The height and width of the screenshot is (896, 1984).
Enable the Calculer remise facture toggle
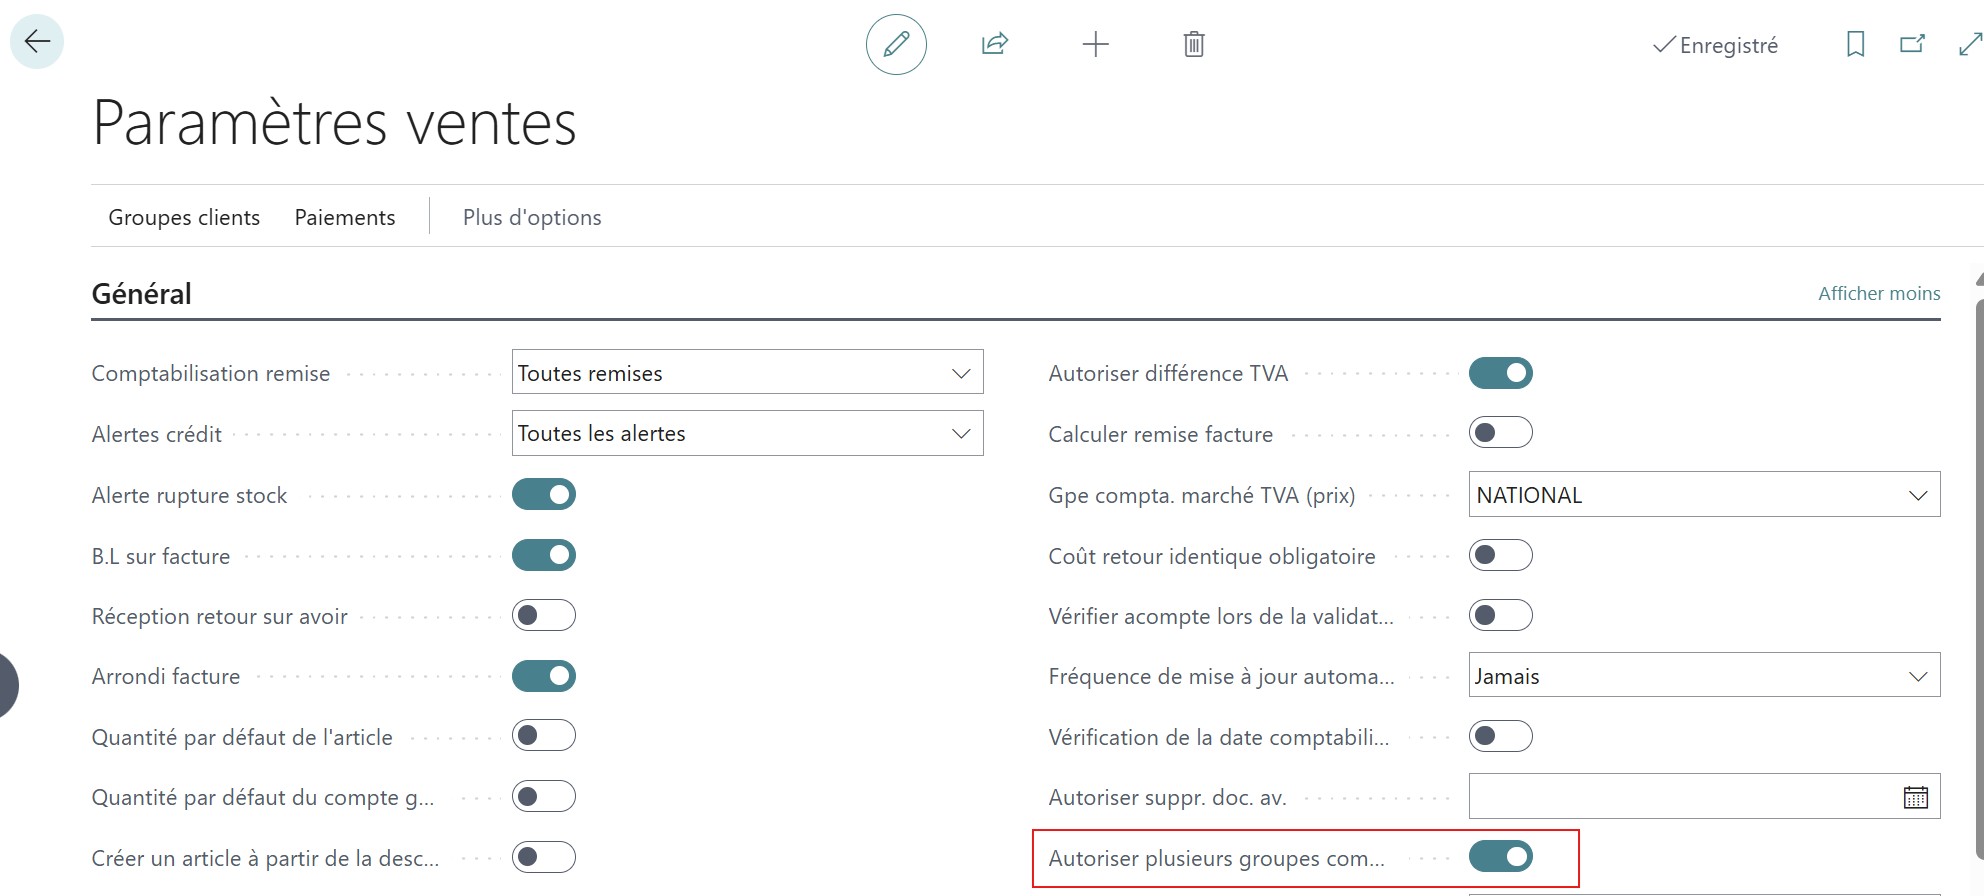pyautogui.click(x=1500, y=433)
